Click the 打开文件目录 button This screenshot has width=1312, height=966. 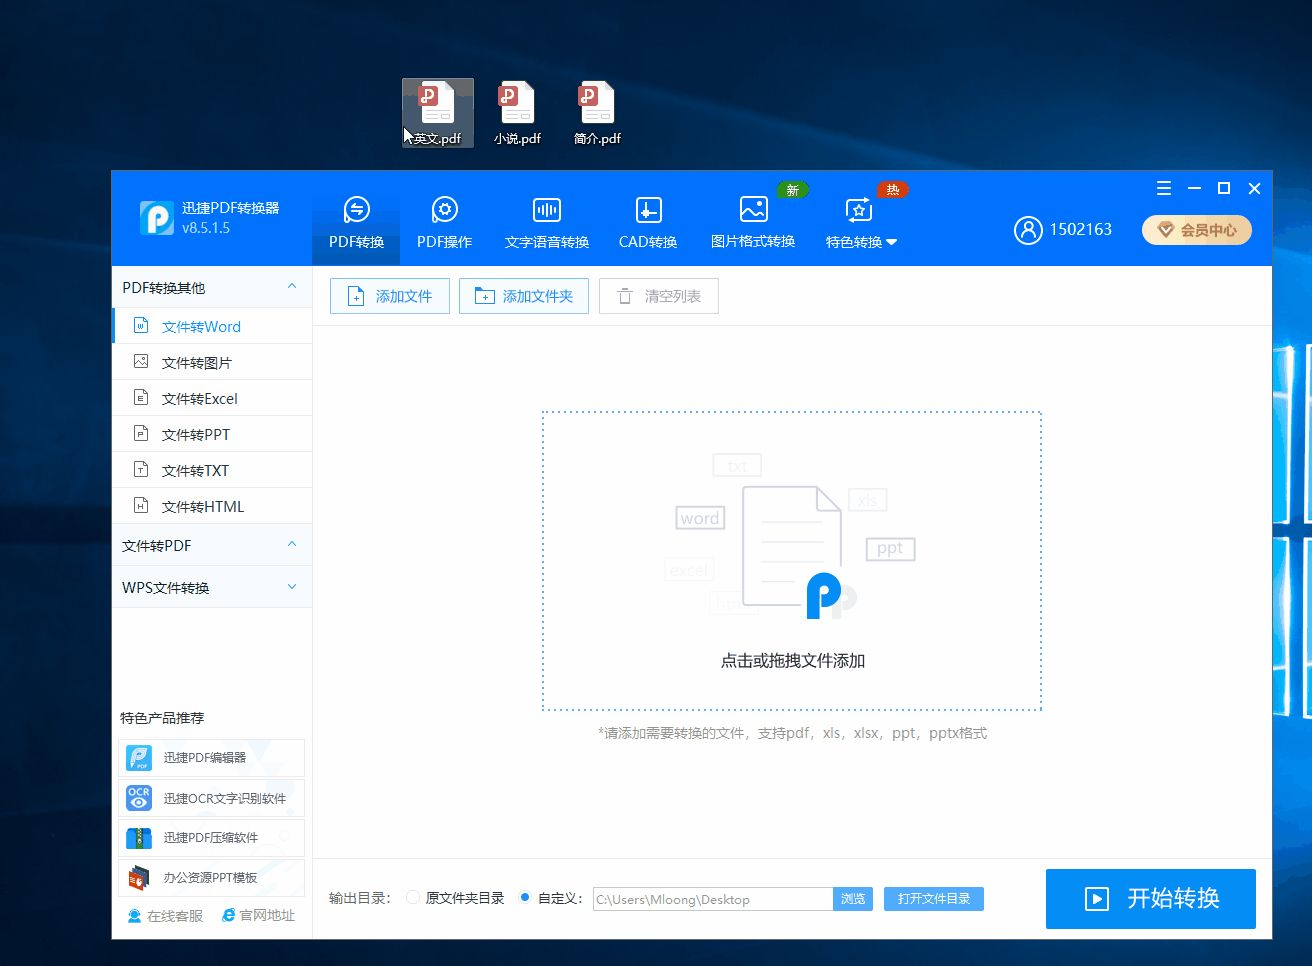pyautogui.click(x=934, y=899)
